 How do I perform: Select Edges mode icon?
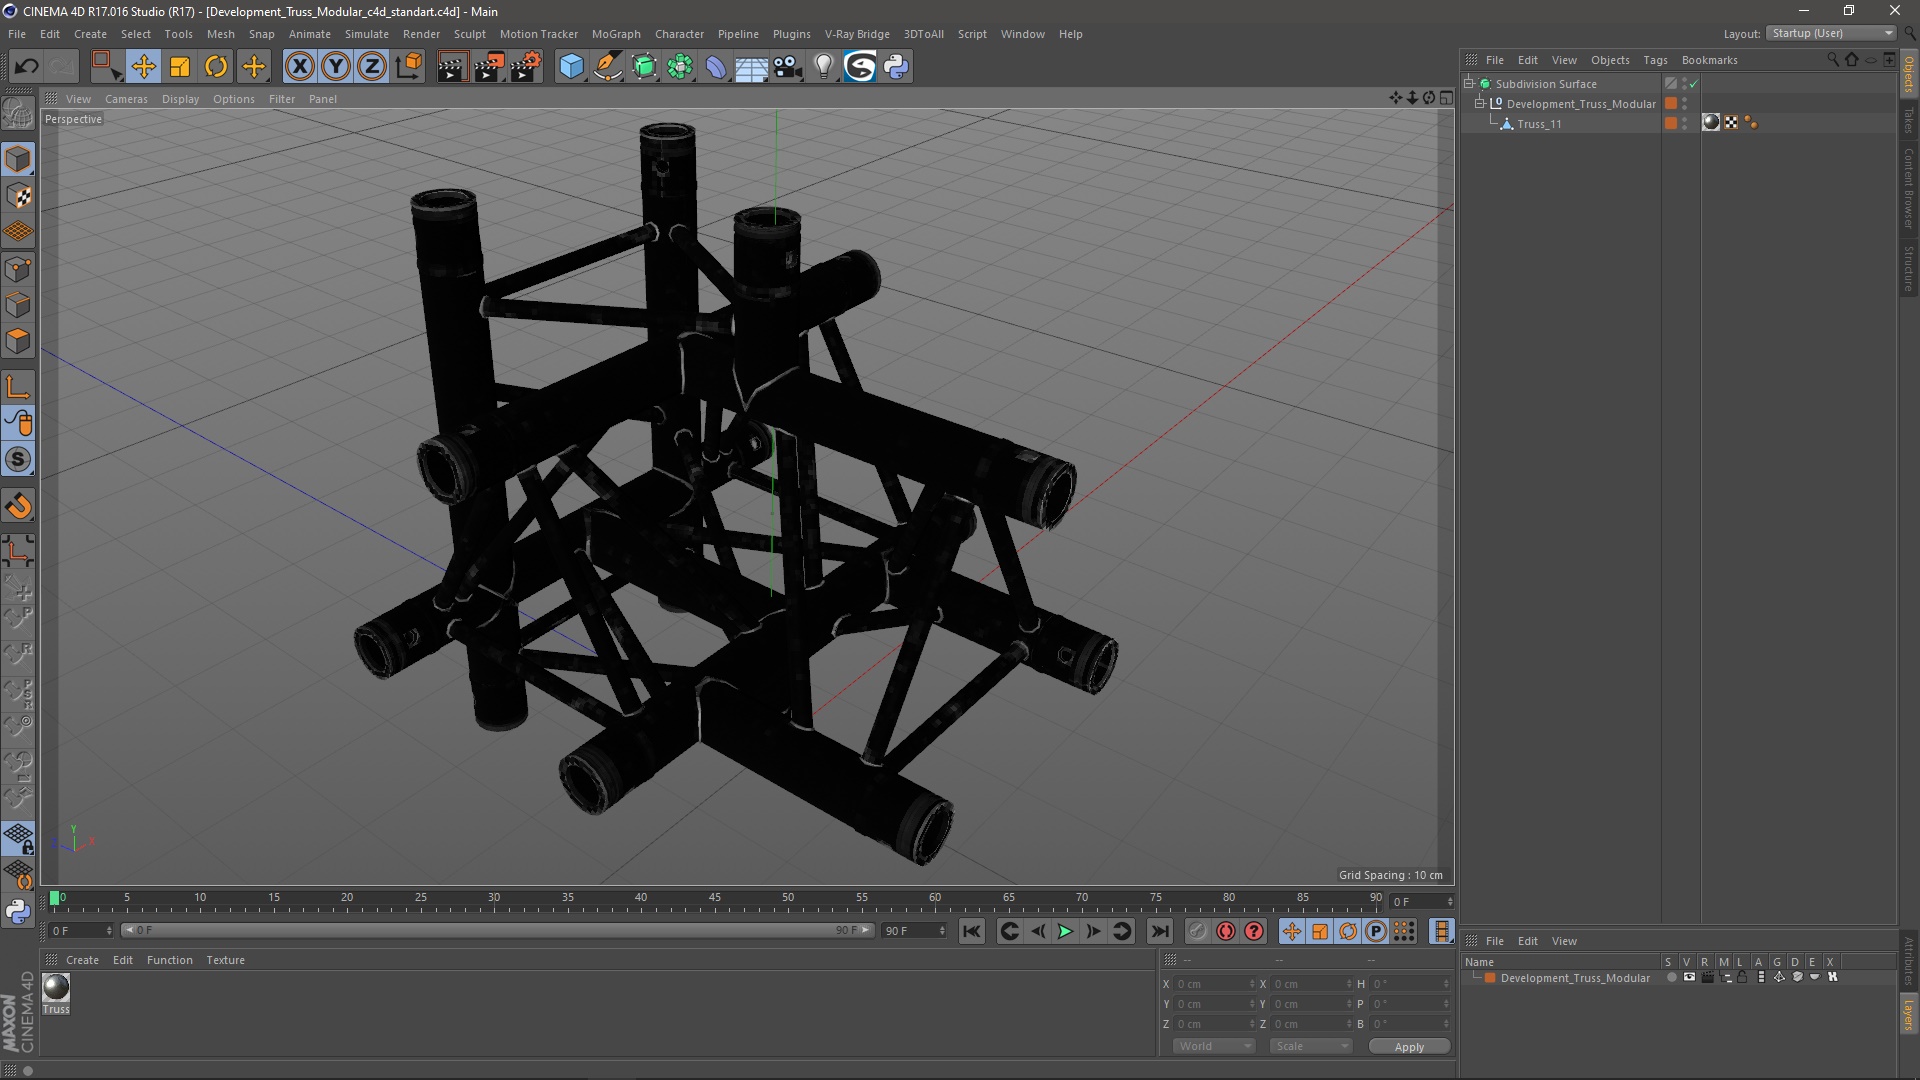pos(18,305)
